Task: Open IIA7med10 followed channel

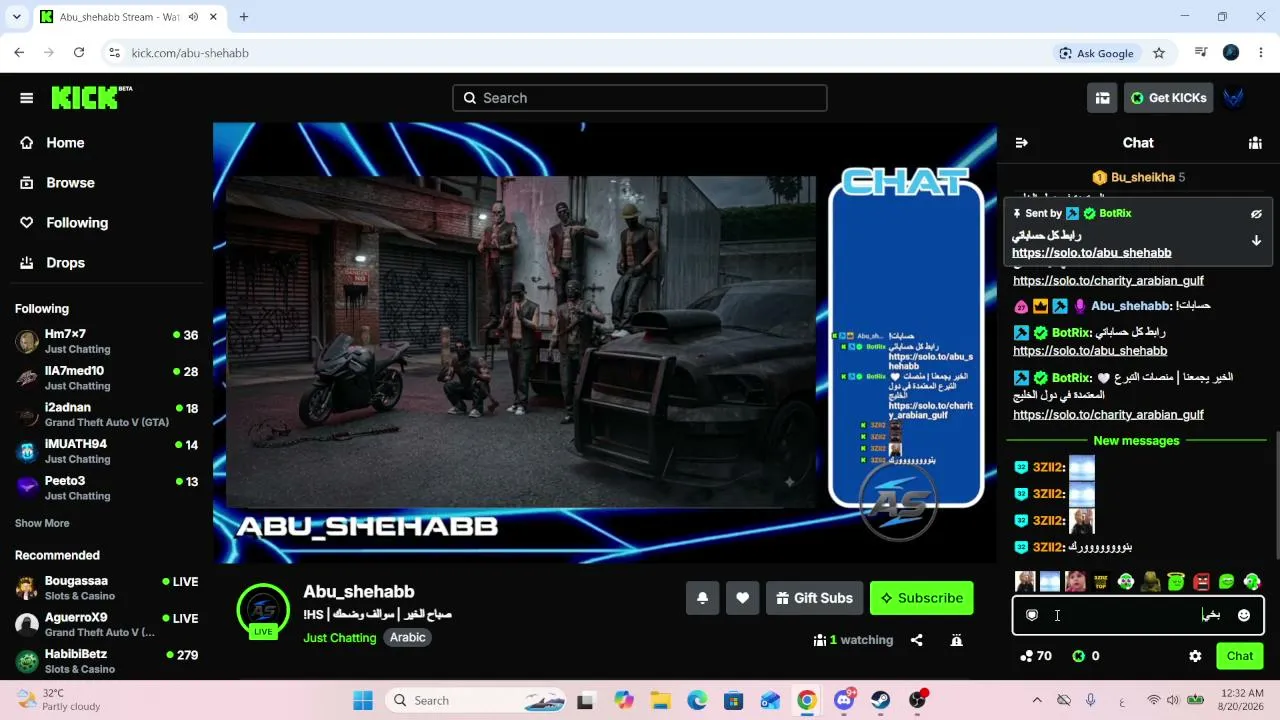Action: click(x=106, y=378)
